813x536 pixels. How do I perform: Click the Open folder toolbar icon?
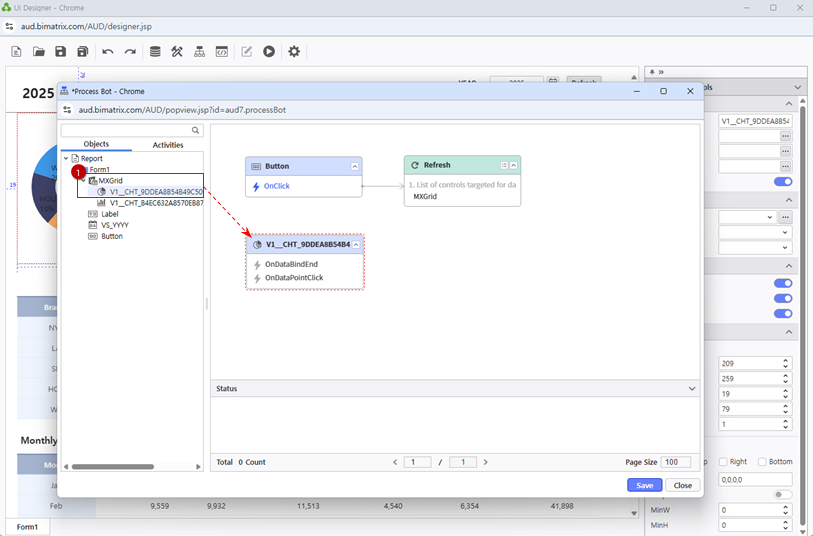click(x=39, y=52)
